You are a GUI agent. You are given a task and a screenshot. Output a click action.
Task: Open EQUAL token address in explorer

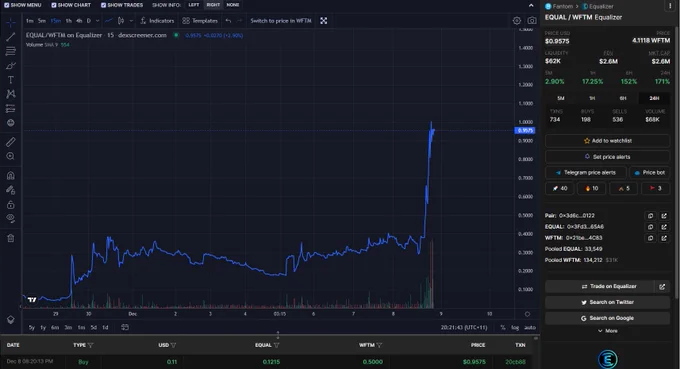coord(664,227)
